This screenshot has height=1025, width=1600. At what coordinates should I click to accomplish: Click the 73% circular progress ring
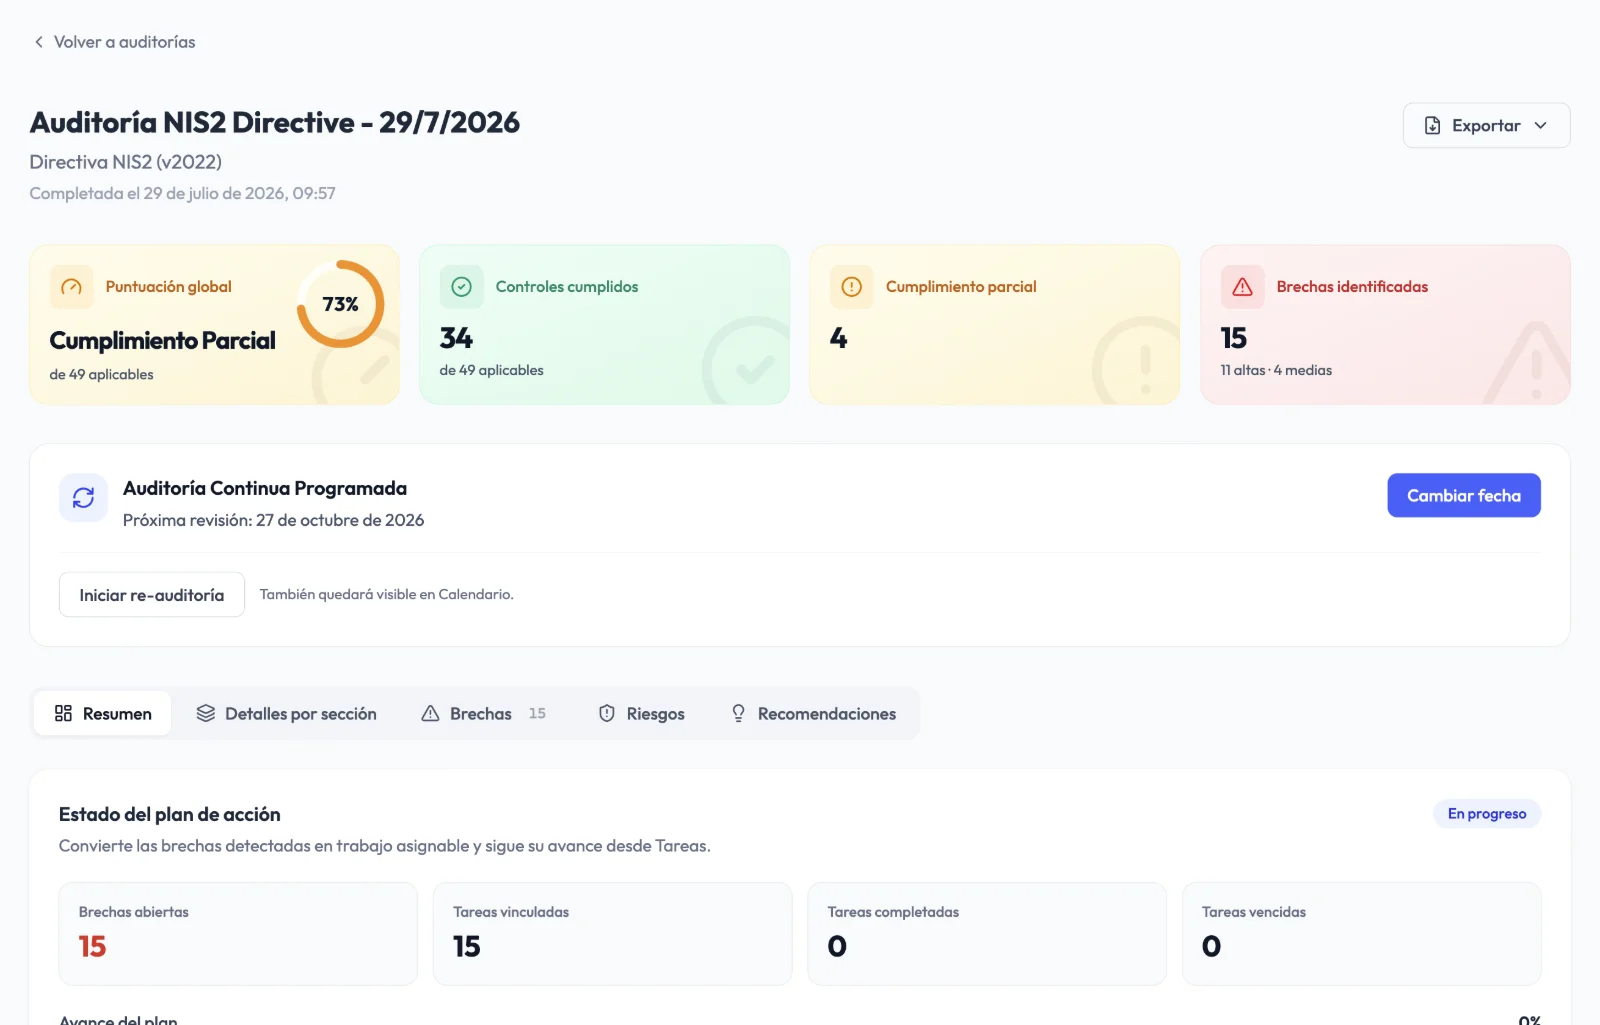341,304
